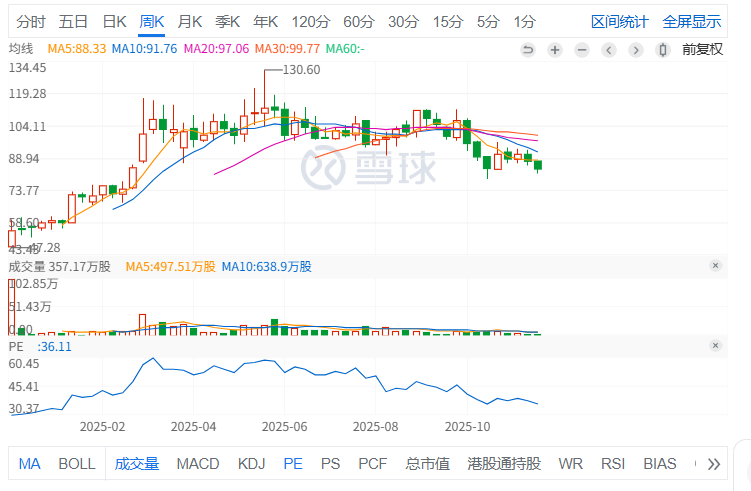
Task: Click 全屏显示 fullscreen link
Action: 692,21
